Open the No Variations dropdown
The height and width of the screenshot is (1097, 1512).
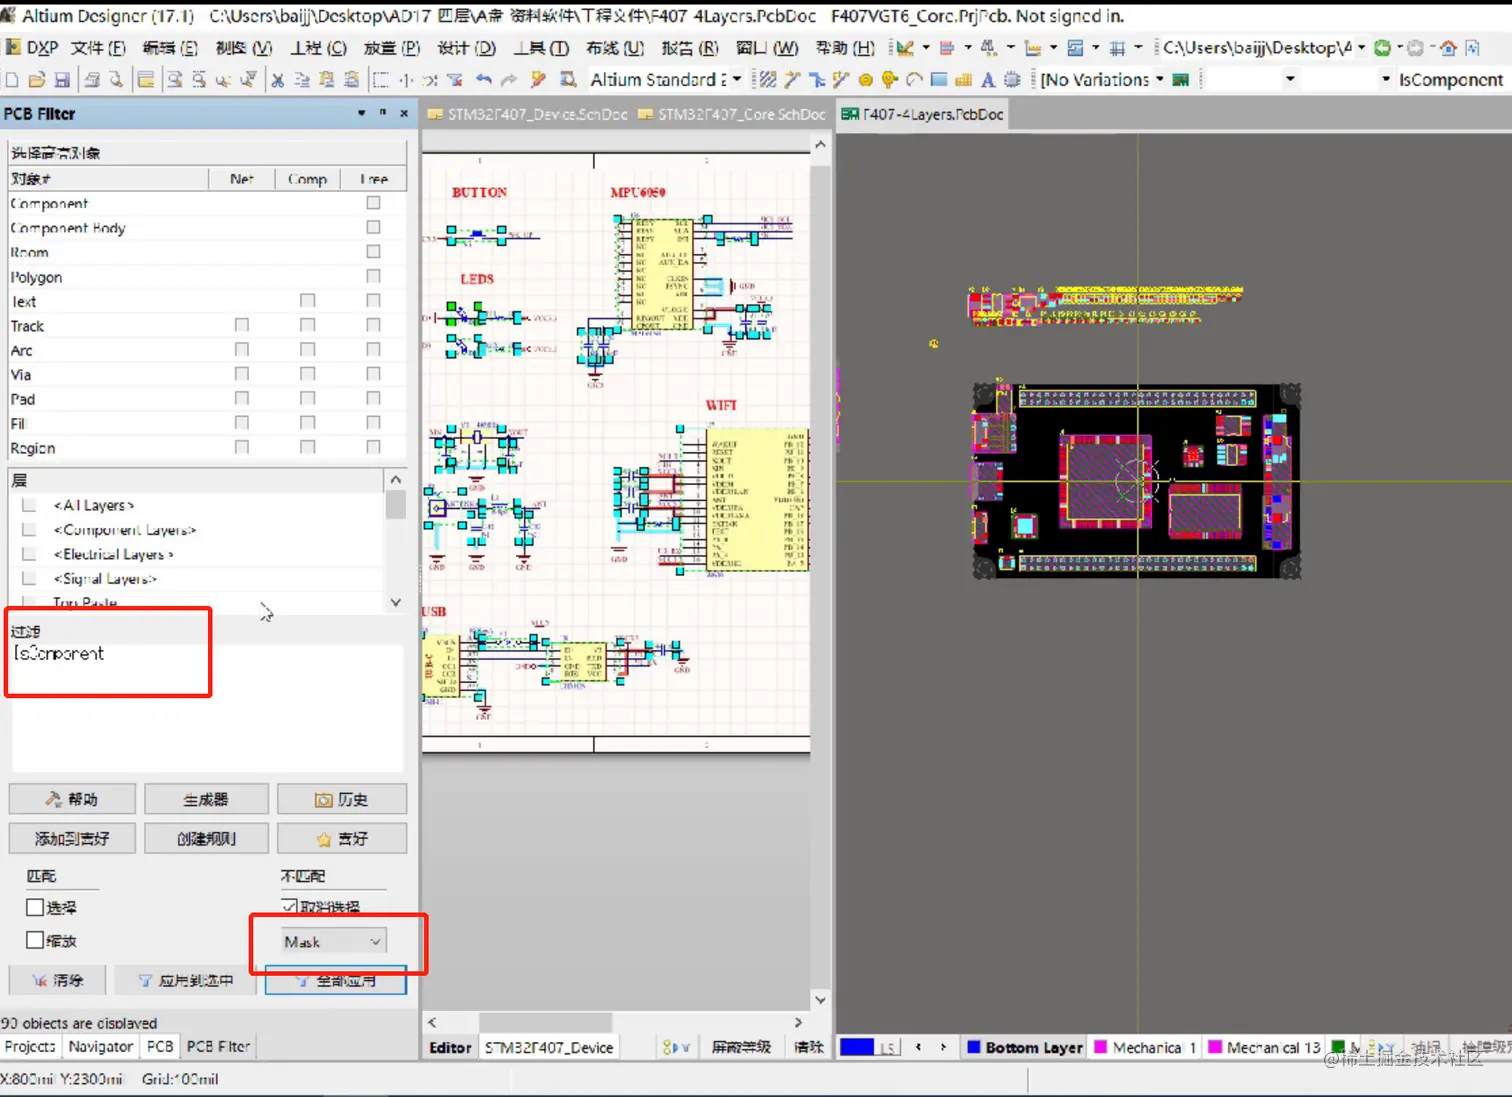pyautogui.click(x=1160, y=80)
